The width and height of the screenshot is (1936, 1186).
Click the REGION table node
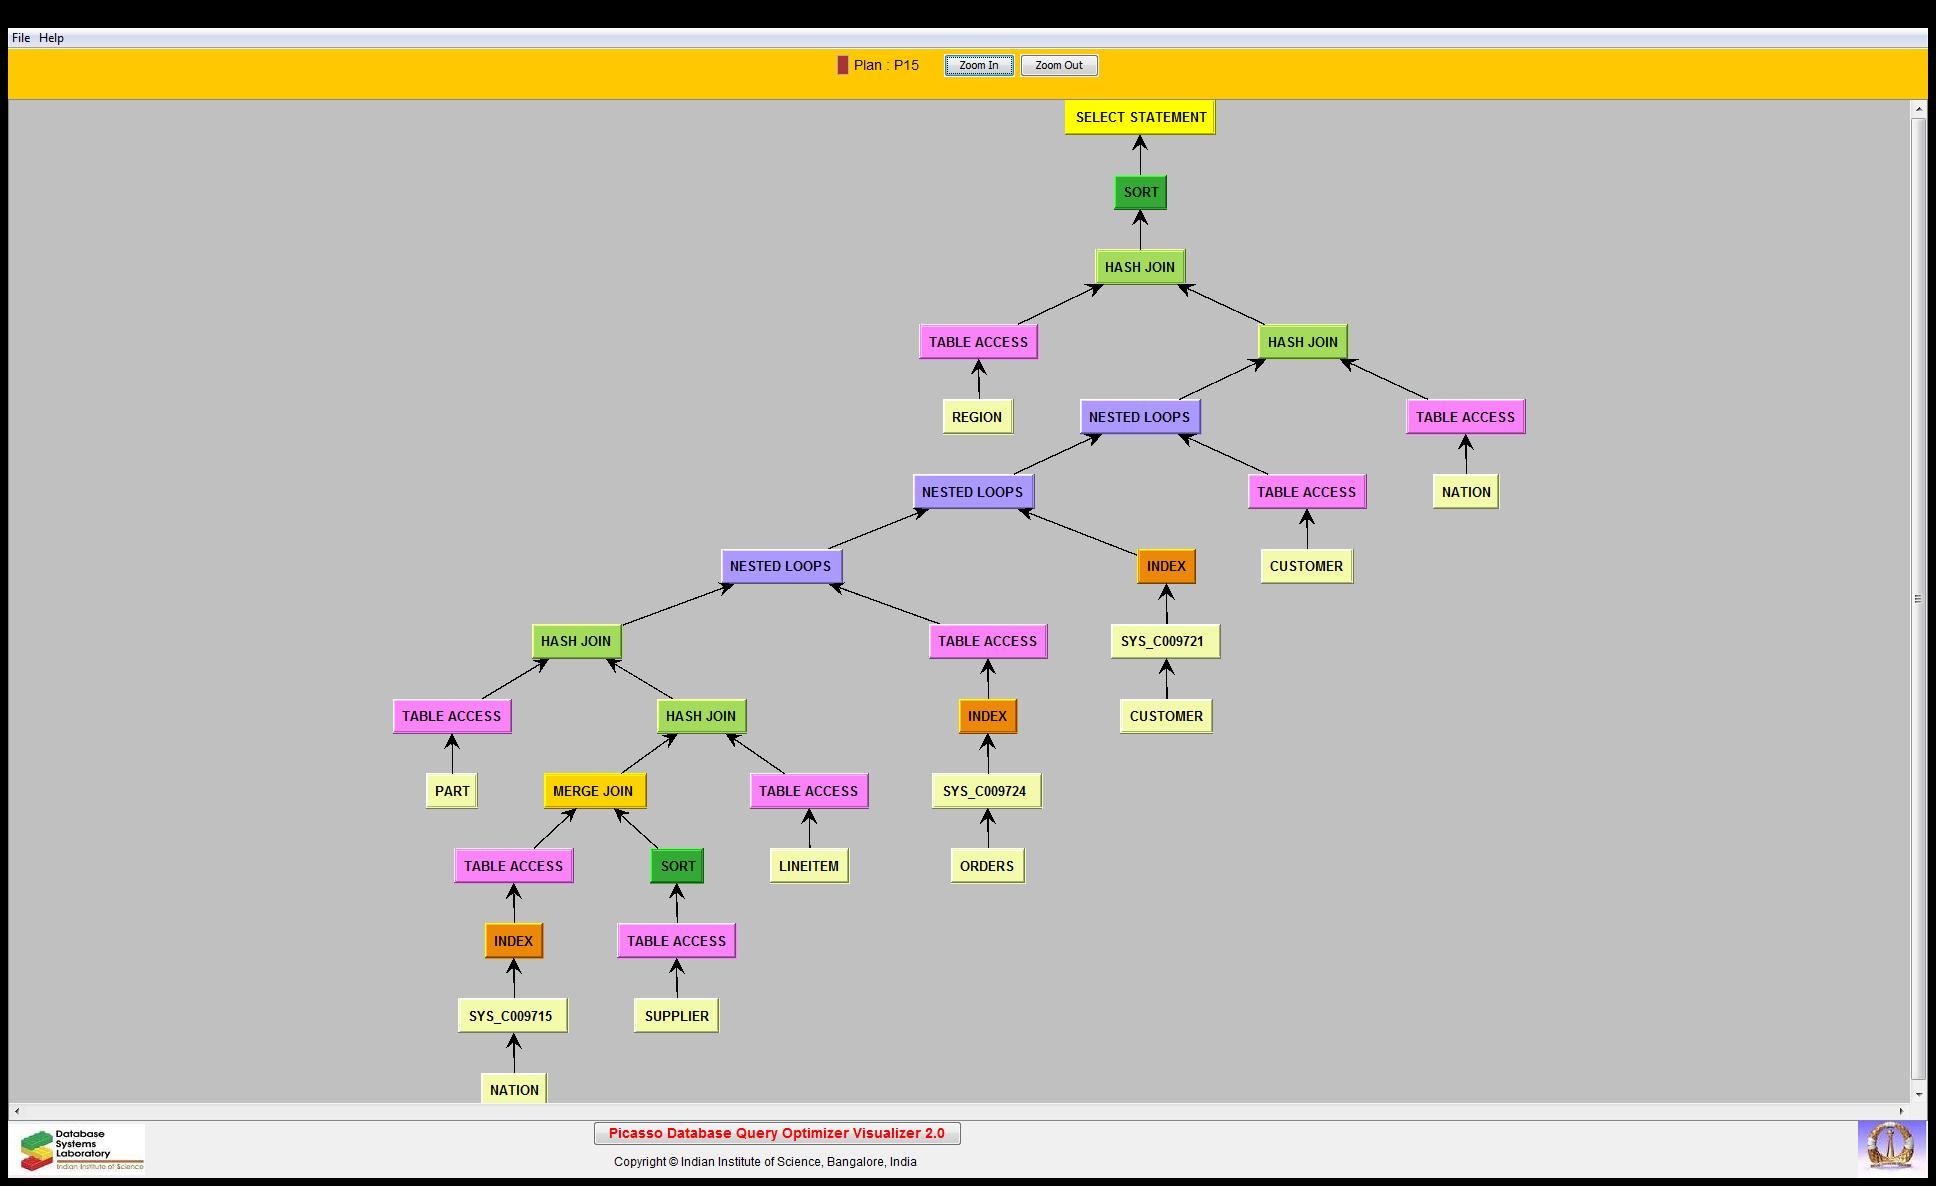coord(977,417)
